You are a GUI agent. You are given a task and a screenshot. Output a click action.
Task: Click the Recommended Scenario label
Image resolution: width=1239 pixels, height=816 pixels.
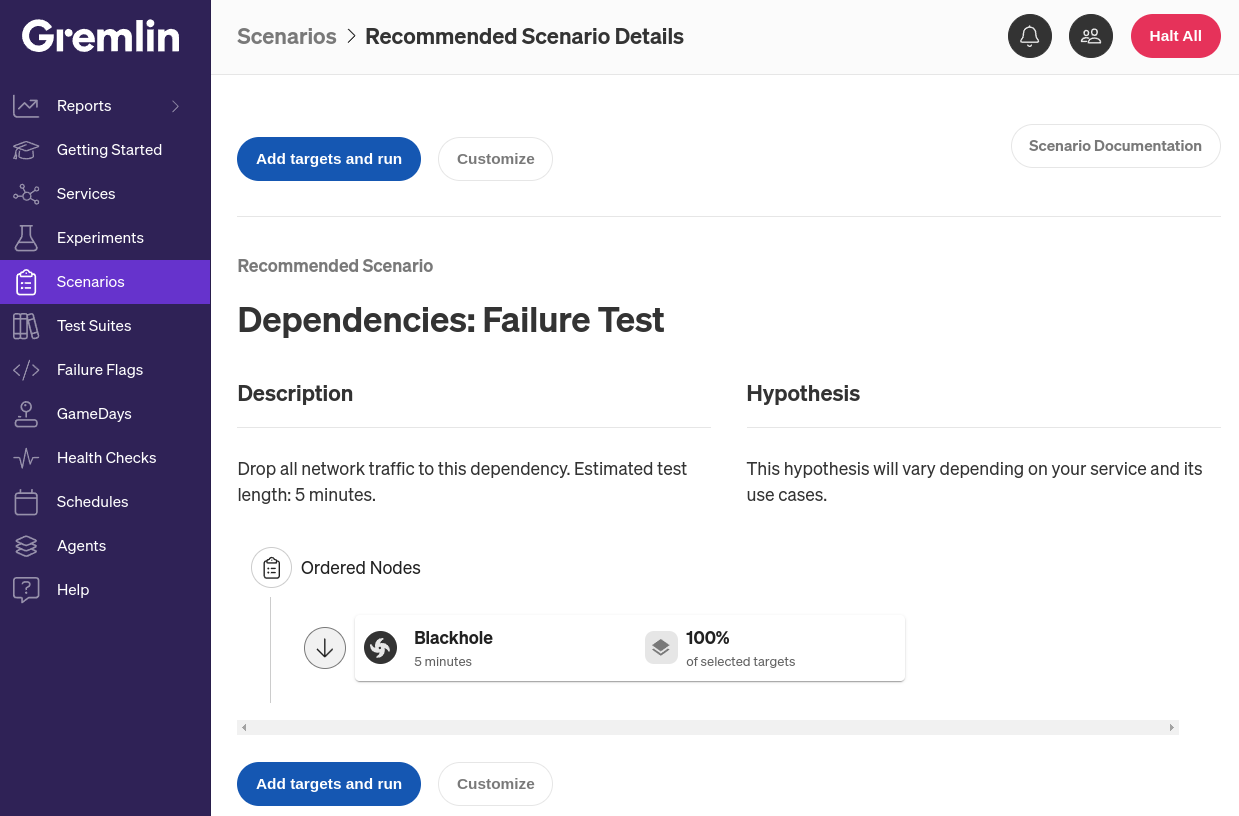(335, 266)
